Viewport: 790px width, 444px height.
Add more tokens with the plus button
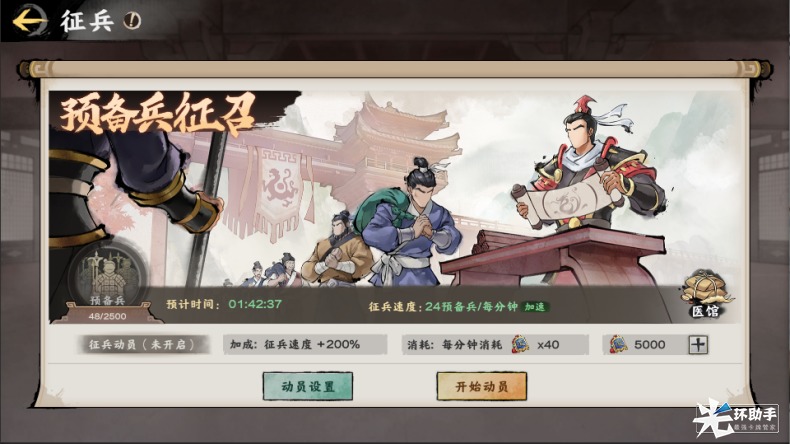click(x=698, y=345)
